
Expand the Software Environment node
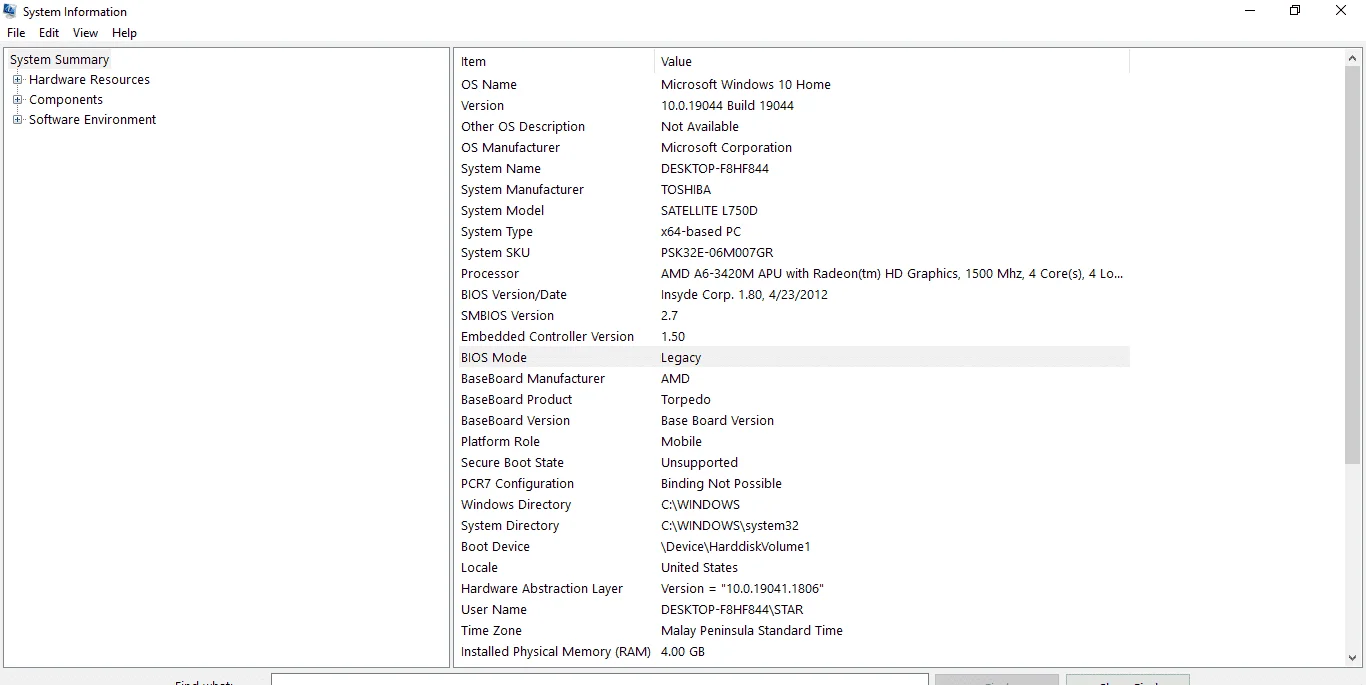coord(17,120)
